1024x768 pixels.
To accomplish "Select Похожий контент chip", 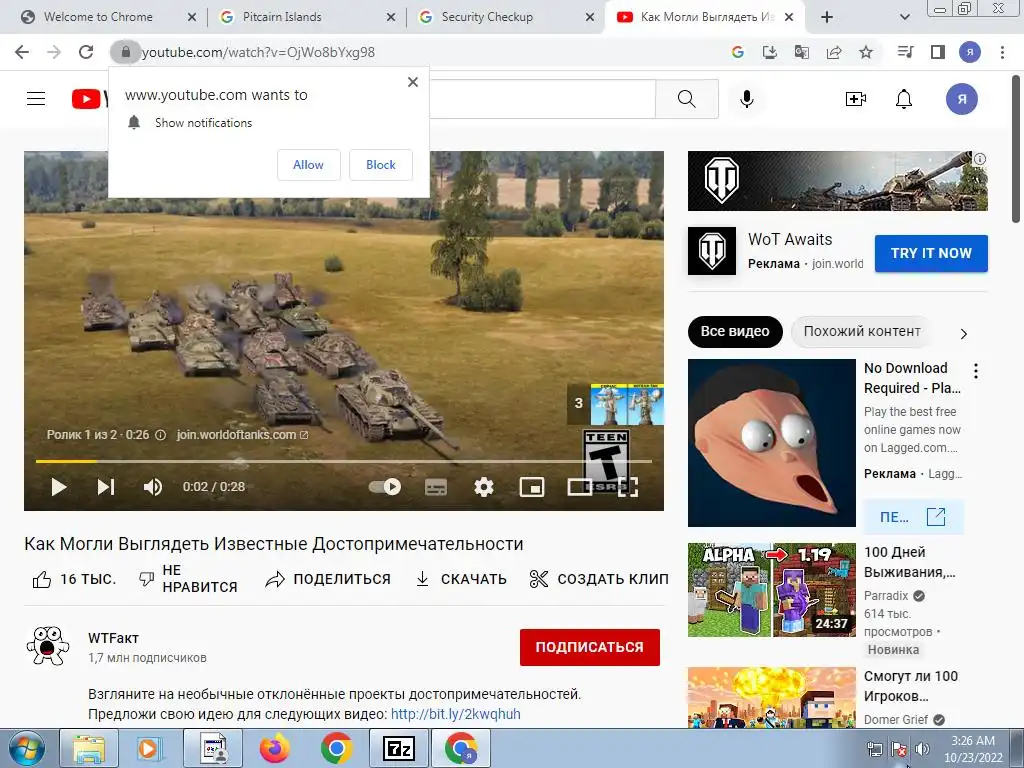I will 862,331.
